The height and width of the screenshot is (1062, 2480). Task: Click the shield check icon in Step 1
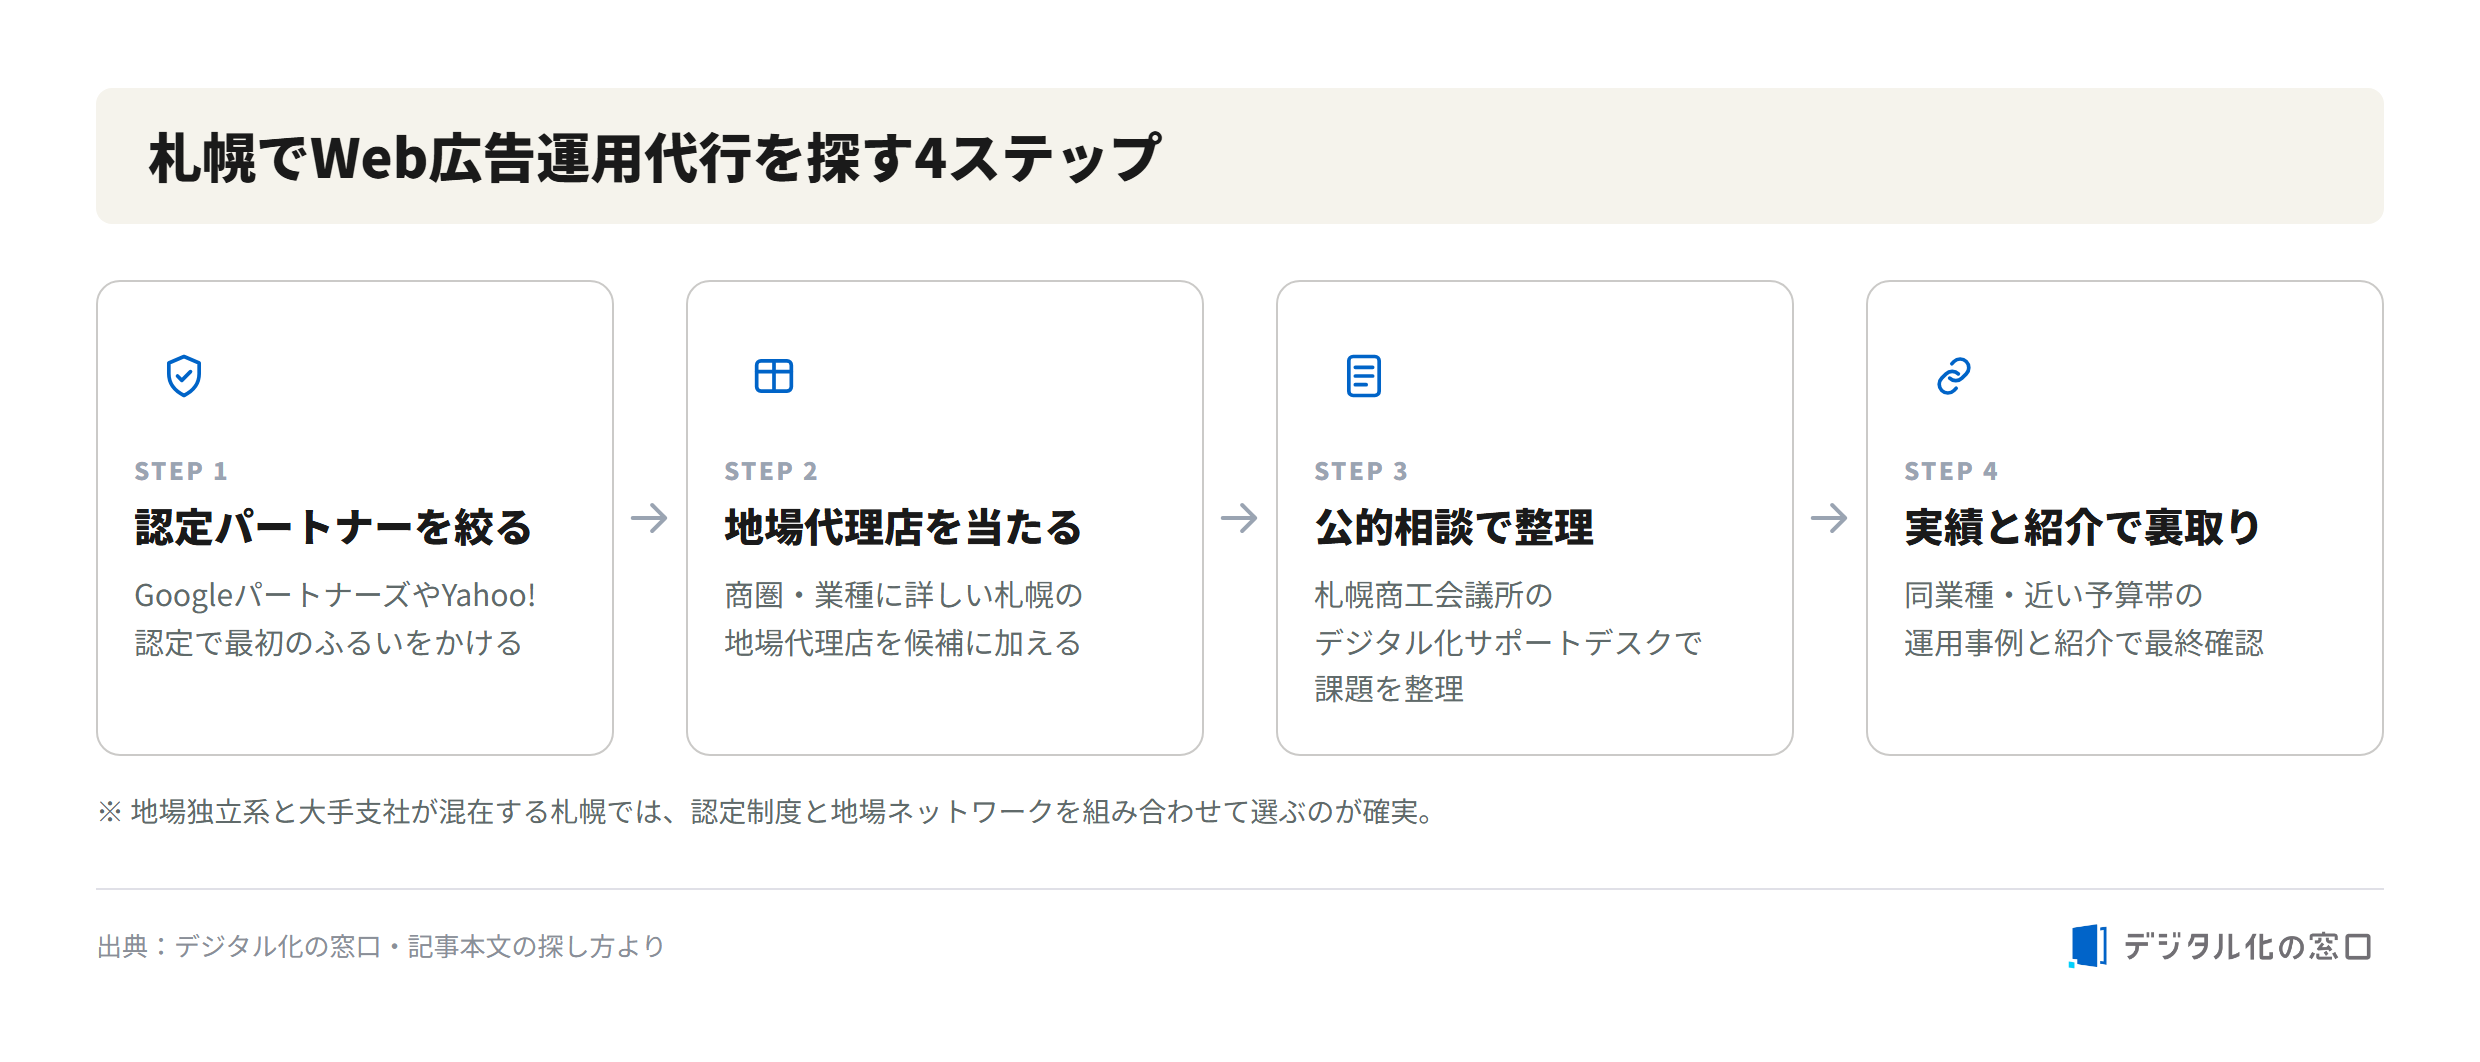click(x=184, y=376)
